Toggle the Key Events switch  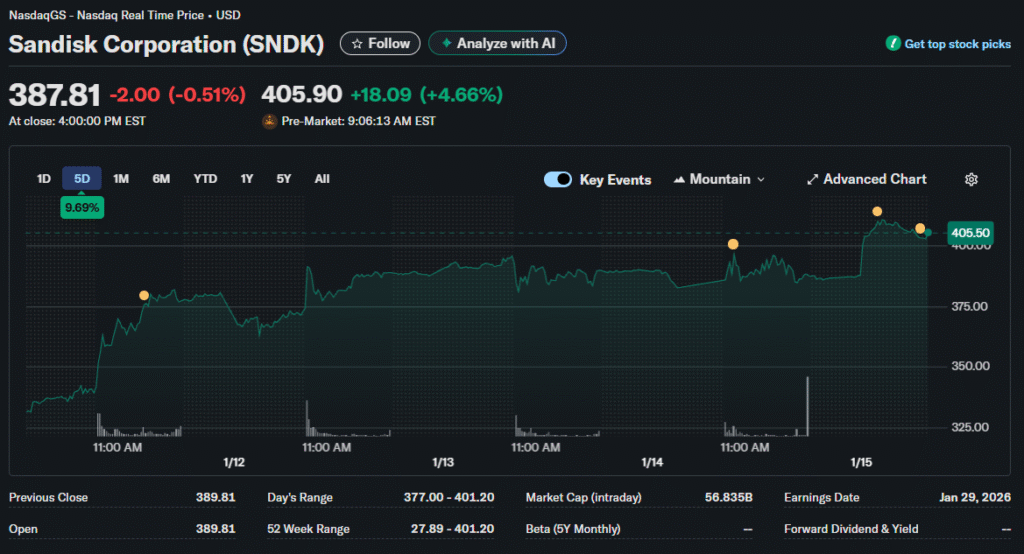[x=558, y=180]
